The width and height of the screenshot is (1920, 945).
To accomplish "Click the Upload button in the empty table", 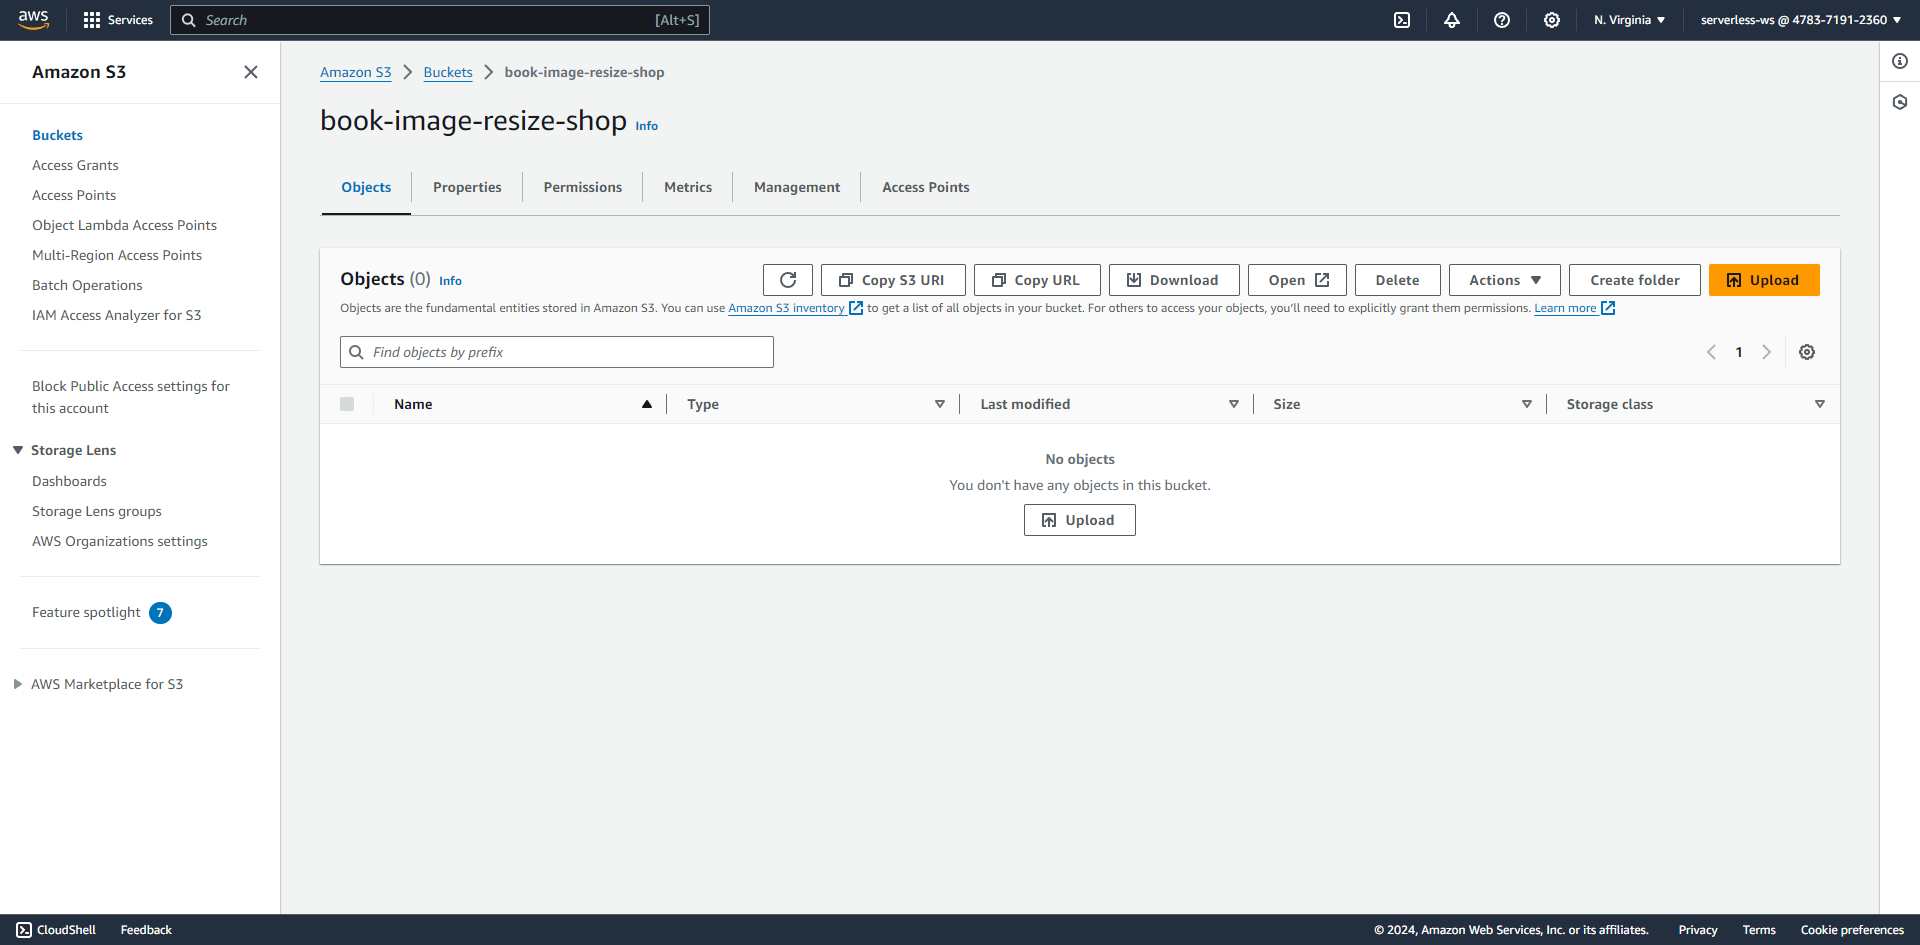I will point(1079,520).
